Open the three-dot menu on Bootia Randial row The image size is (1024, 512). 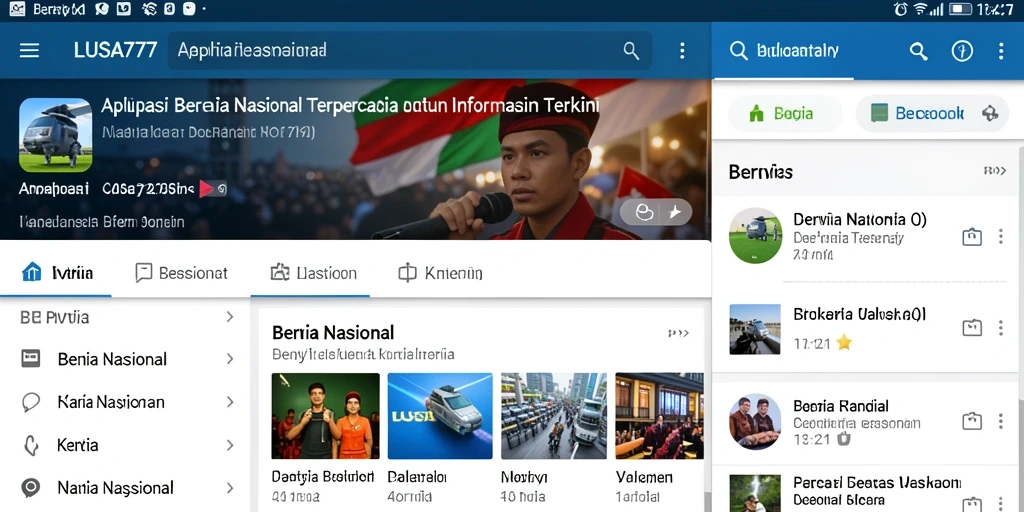pyautogui.click(x=1000, y=421)
